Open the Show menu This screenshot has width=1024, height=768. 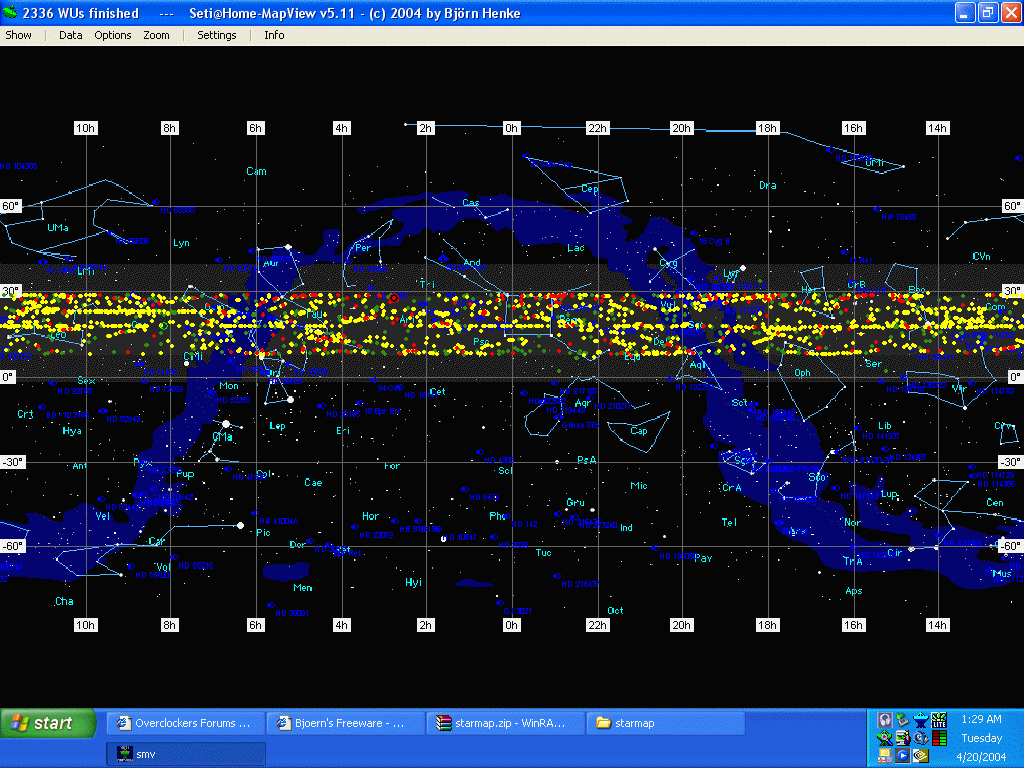pos(18,35)
